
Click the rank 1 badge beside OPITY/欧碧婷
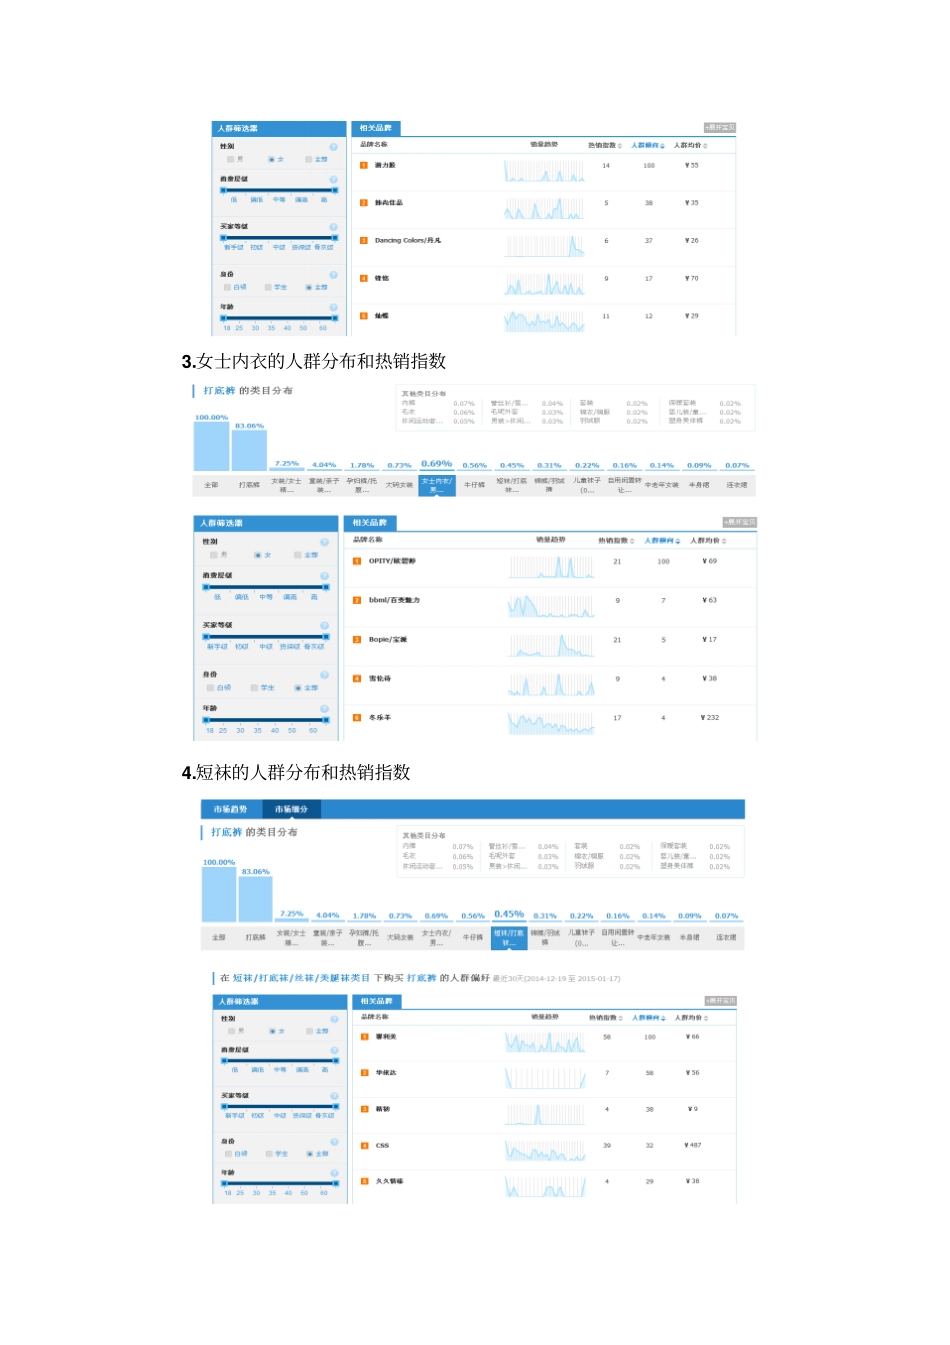(357, 561)
